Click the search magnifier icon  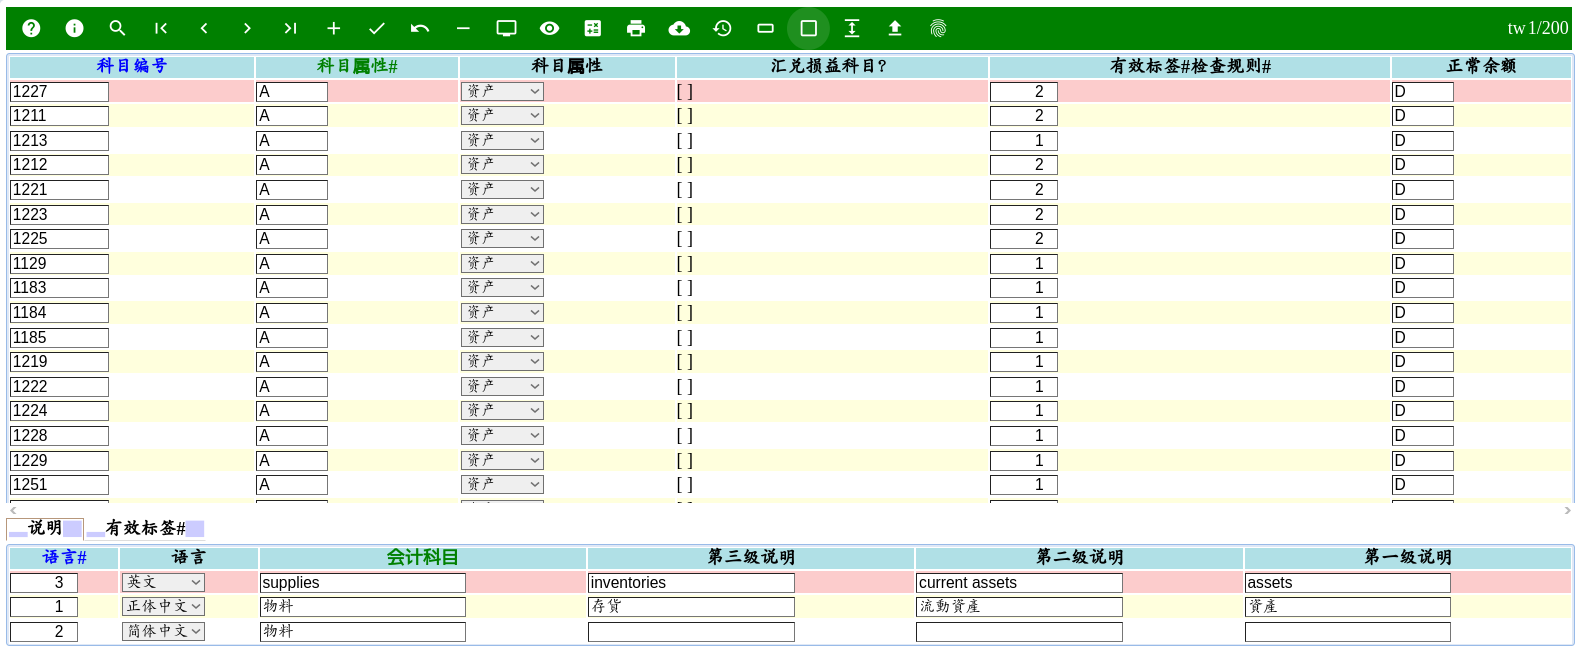click(x=117, y=28)
